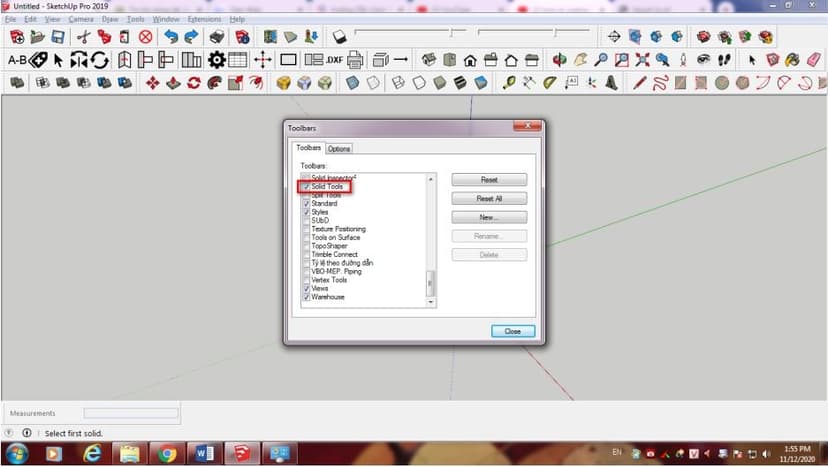The image size is (828, 467).
Task: Select the Look Around eye tool
Action: [x=703, y=60]
